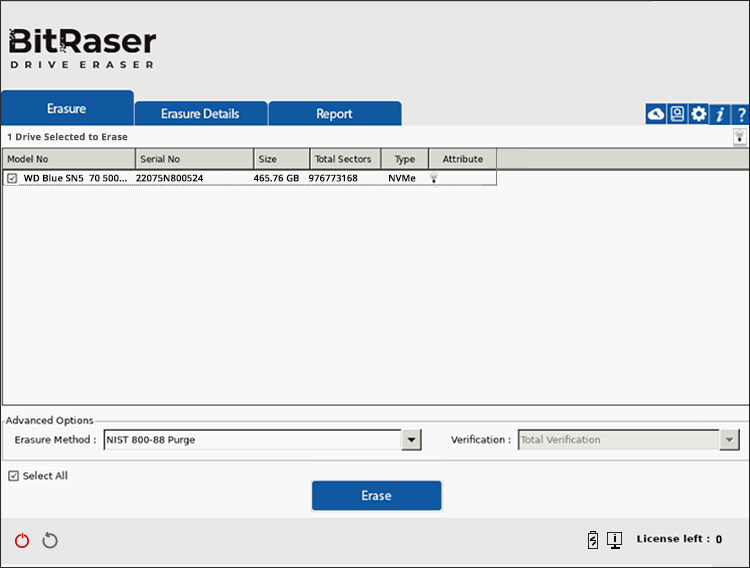The height and width of the screenshot is (568, 750).
Task: Open the system information monitor icon
Action: point(614,540)
